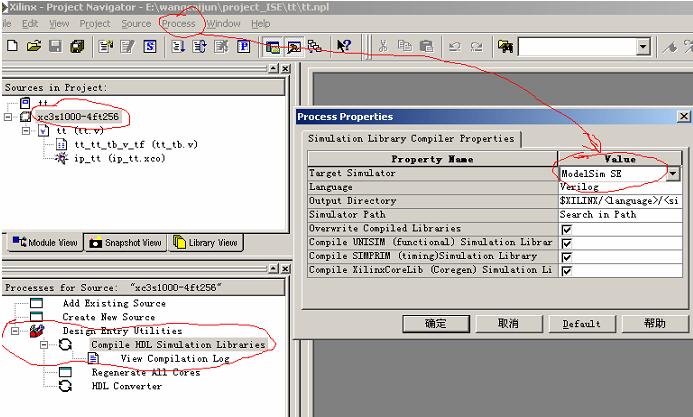Open the Help menu

pos(260,23)
